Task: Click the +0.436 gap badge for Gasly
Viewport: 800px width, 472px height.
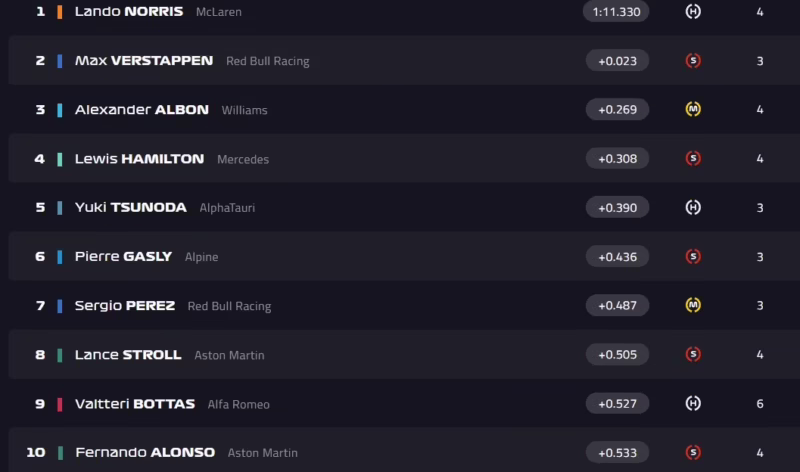Action: [617, 257]
